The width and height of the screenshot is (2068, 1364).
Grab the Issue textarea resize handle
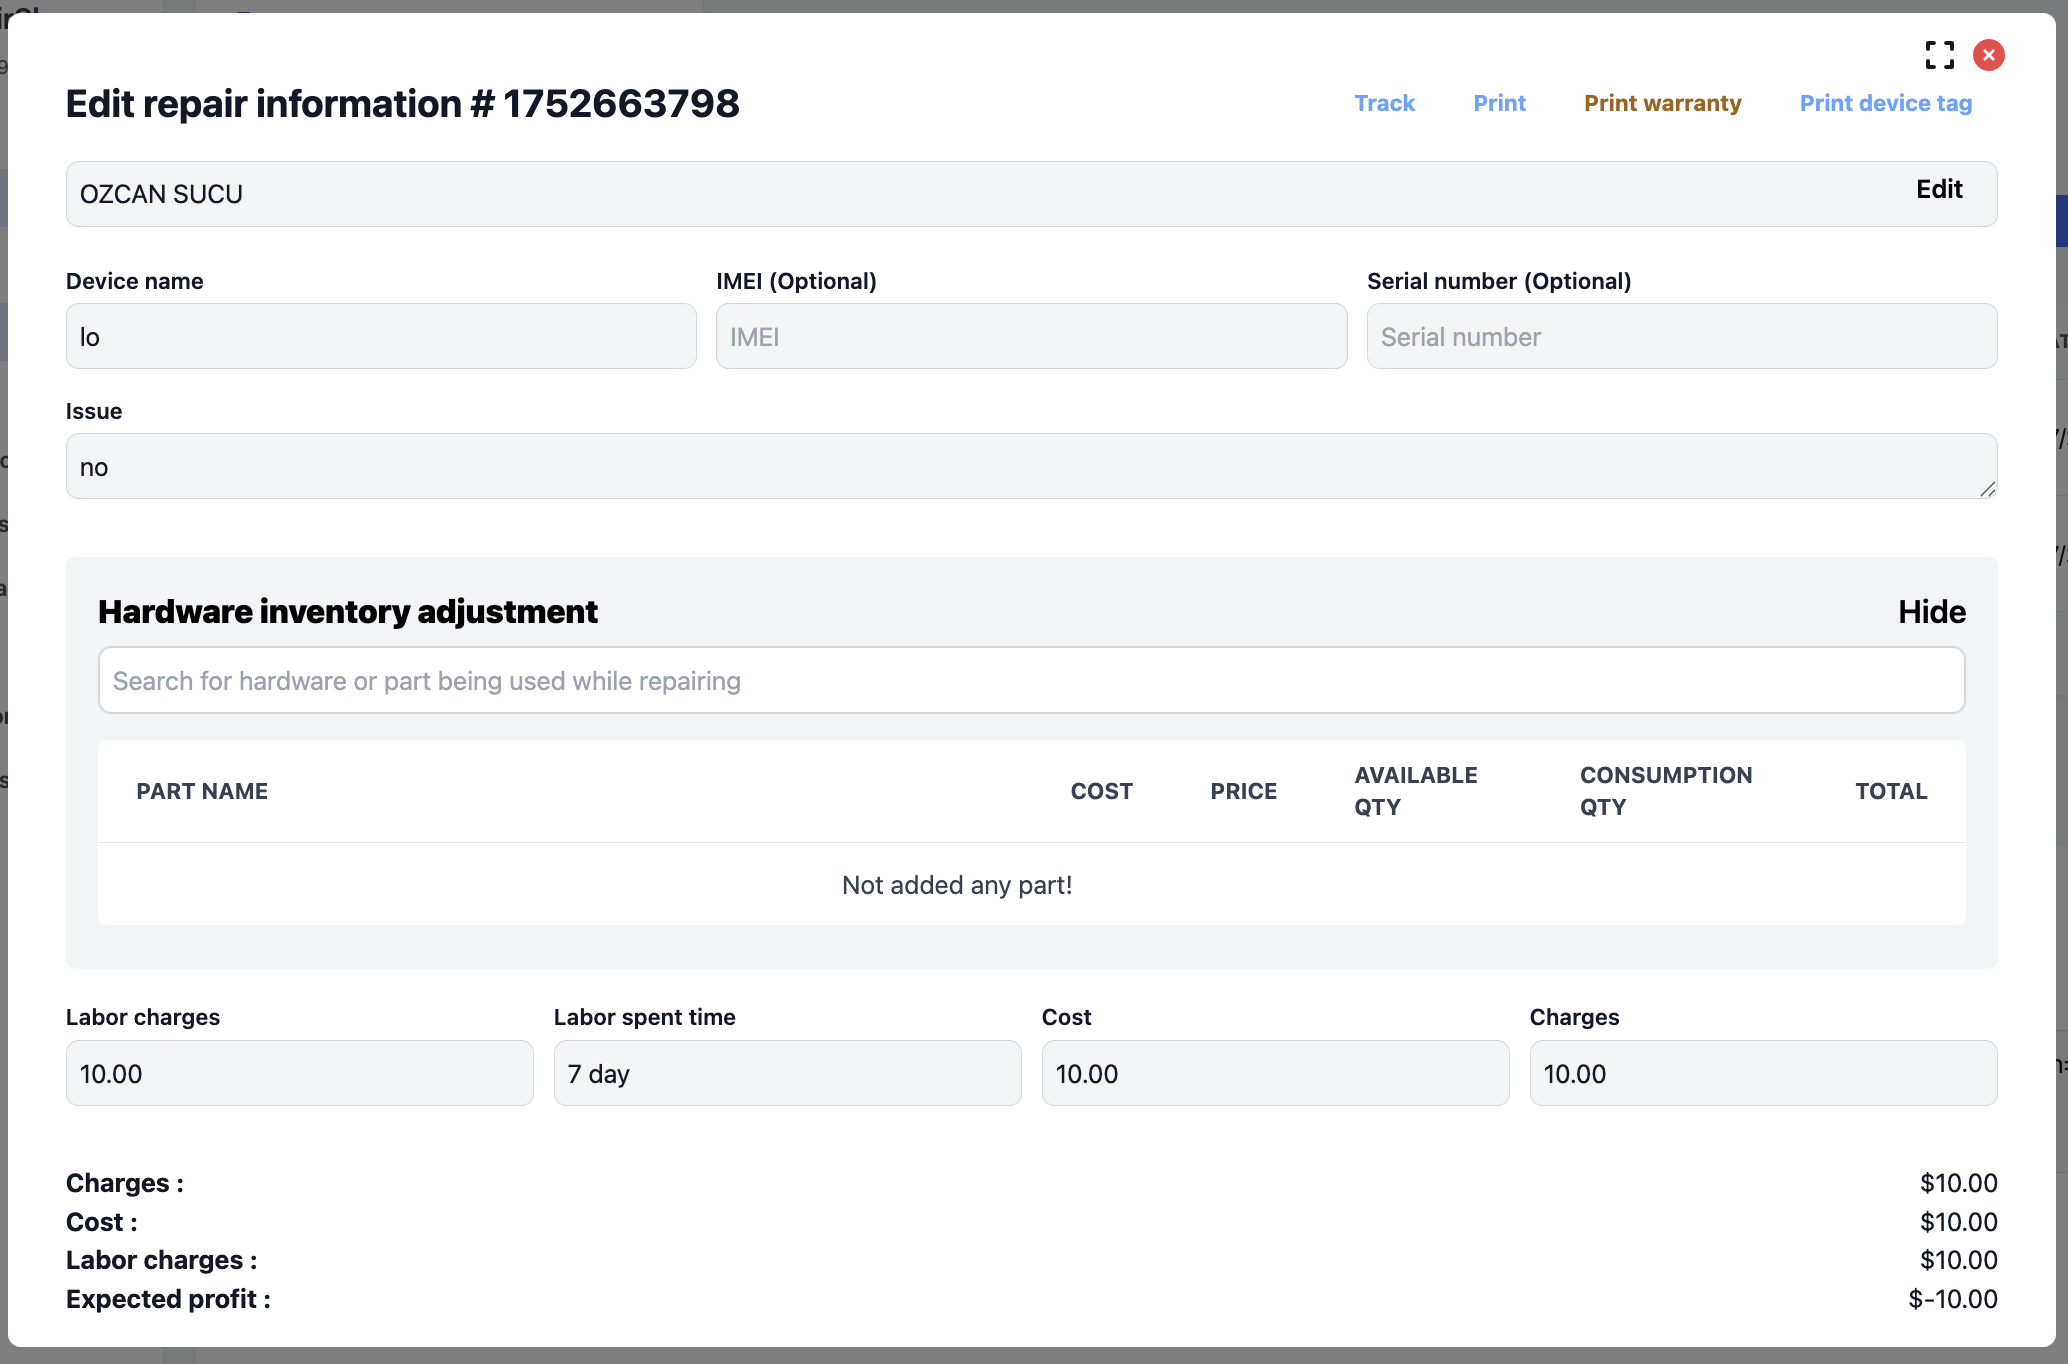[1987, 489]
